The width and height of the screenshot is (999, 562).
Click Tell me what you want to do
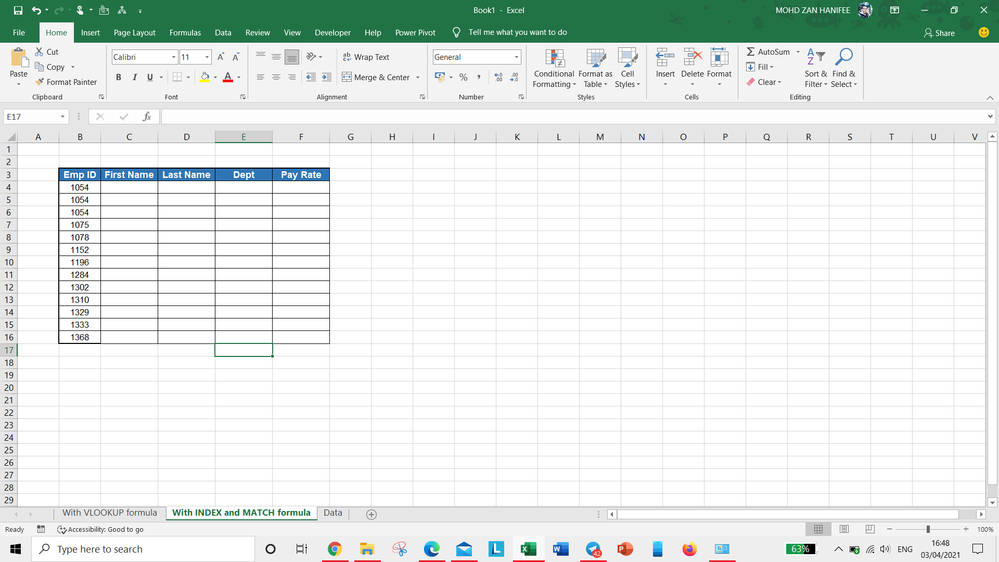[517, 32]
